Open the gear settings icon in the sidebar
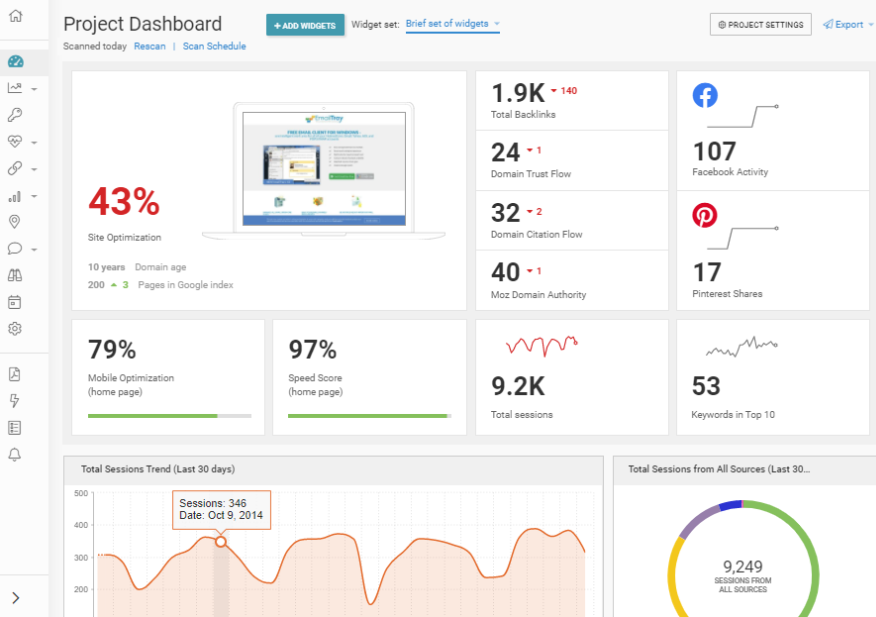The width and height of the screenshot is (876, 617). pyautogui.click(x=15, y=329)
